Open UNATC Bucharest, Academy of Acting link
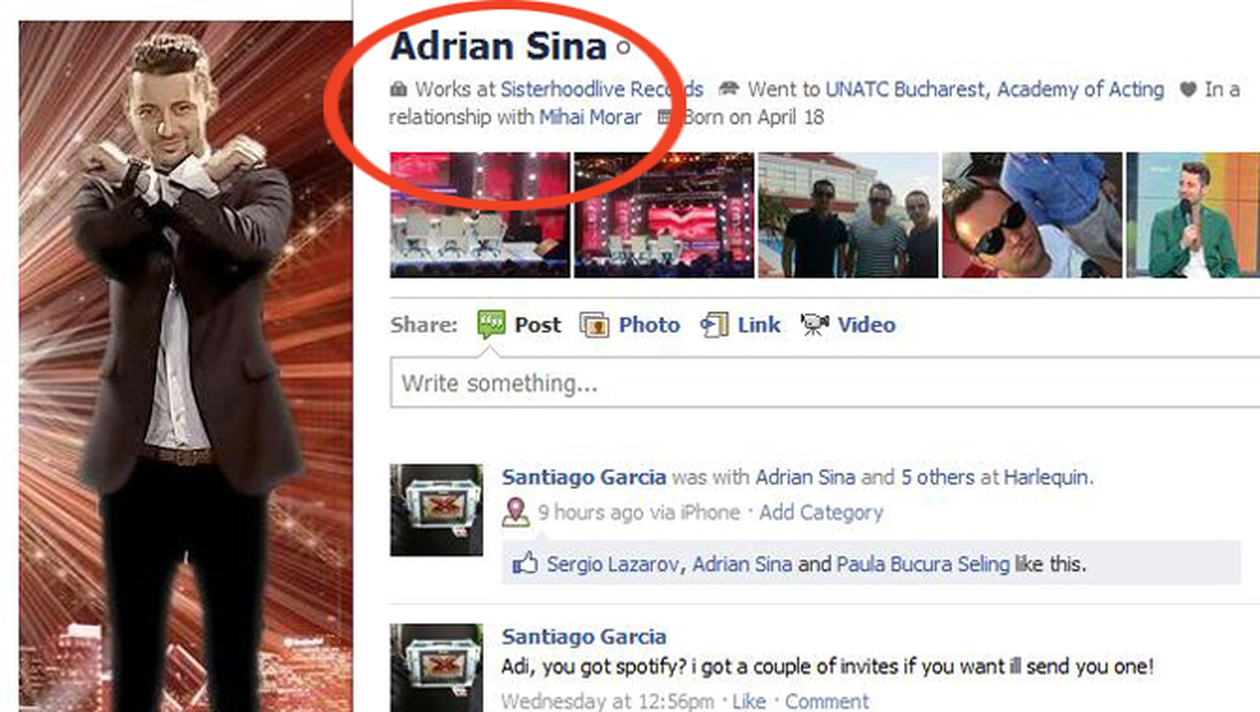This screenshot has width=1260, height=712. click(995, 90)
